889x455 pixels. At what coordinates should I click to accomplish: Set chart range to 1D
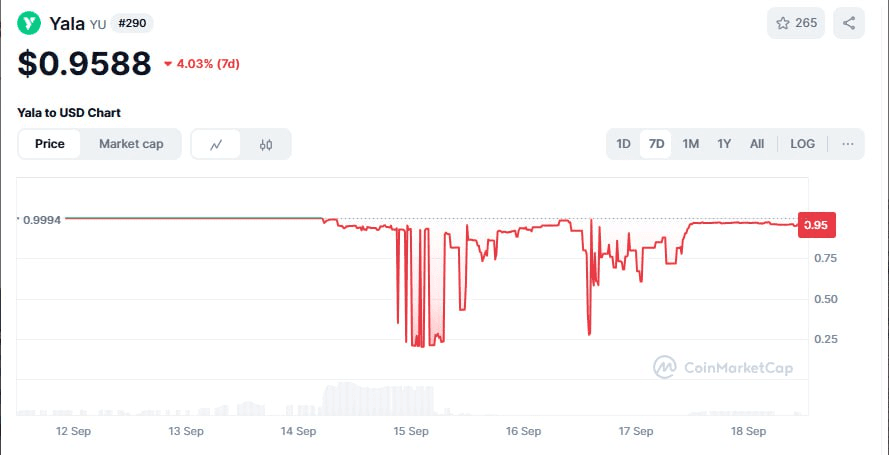(x=623, y=144)
